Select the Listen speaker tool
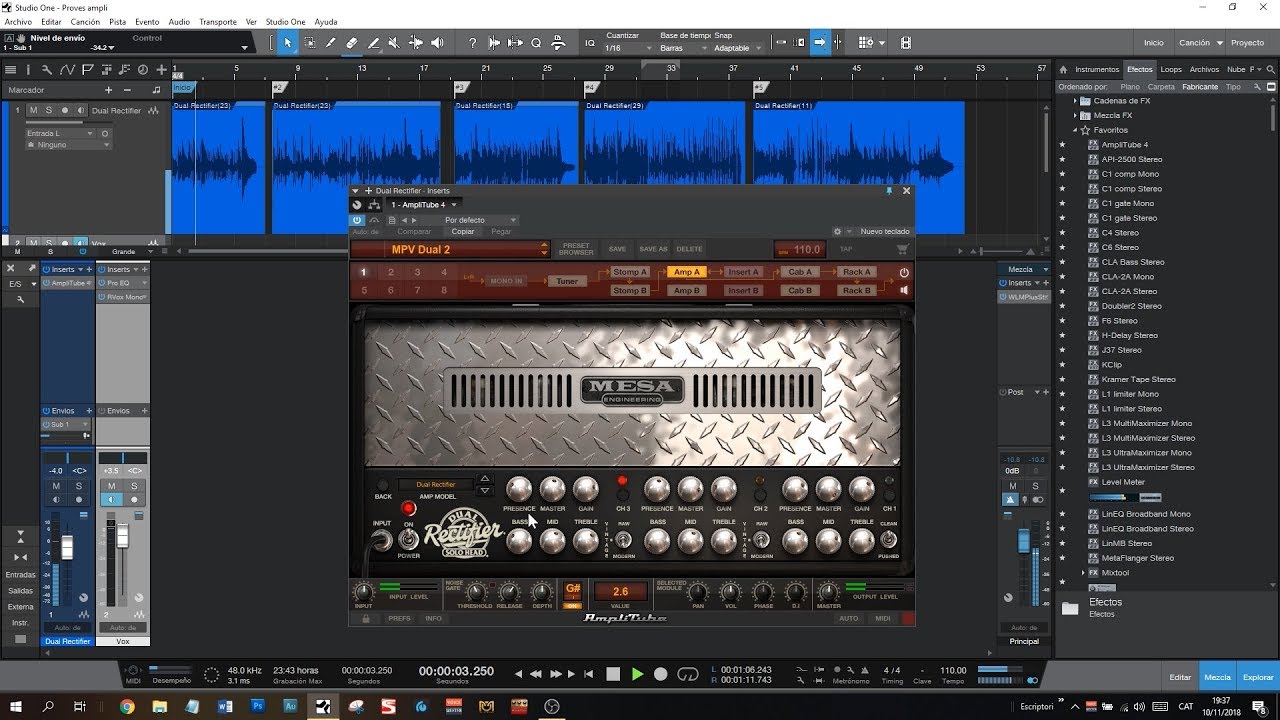The height and width of the screenshot is (720, 1280). [x=437, y=43]
